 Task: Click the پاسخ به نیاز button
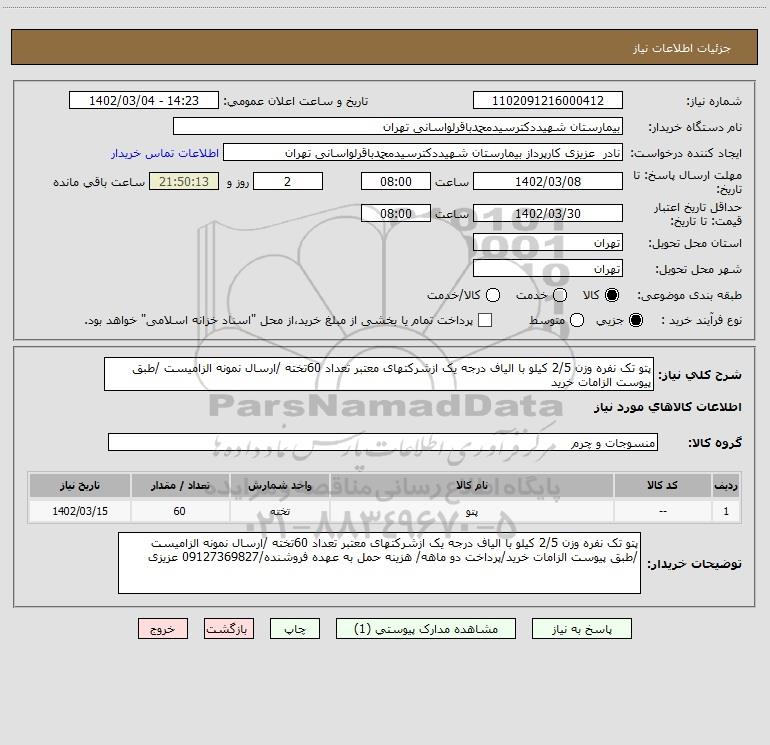coord(581,629)
